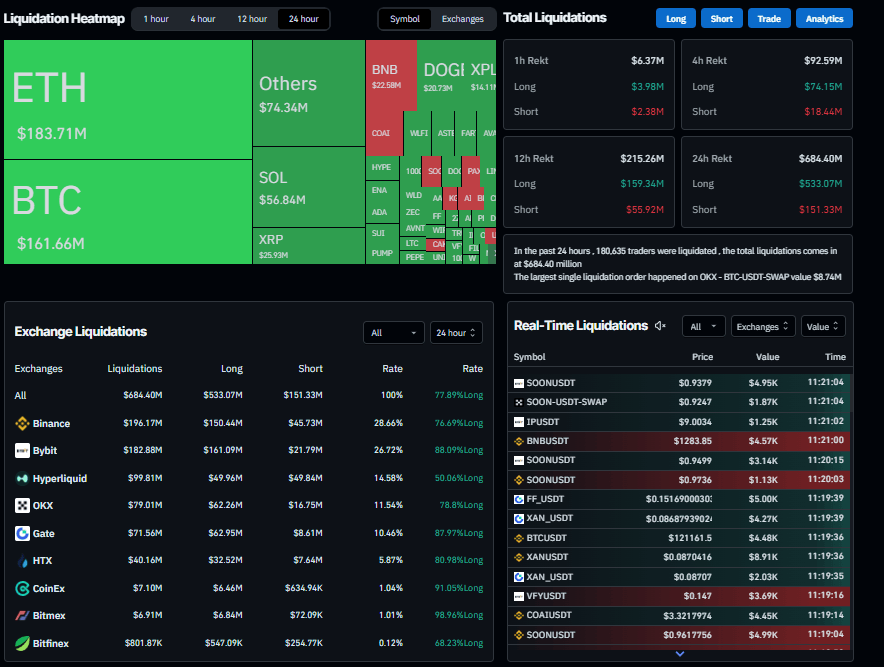Click the ETH tile in the heatmap

pos(127,98)
